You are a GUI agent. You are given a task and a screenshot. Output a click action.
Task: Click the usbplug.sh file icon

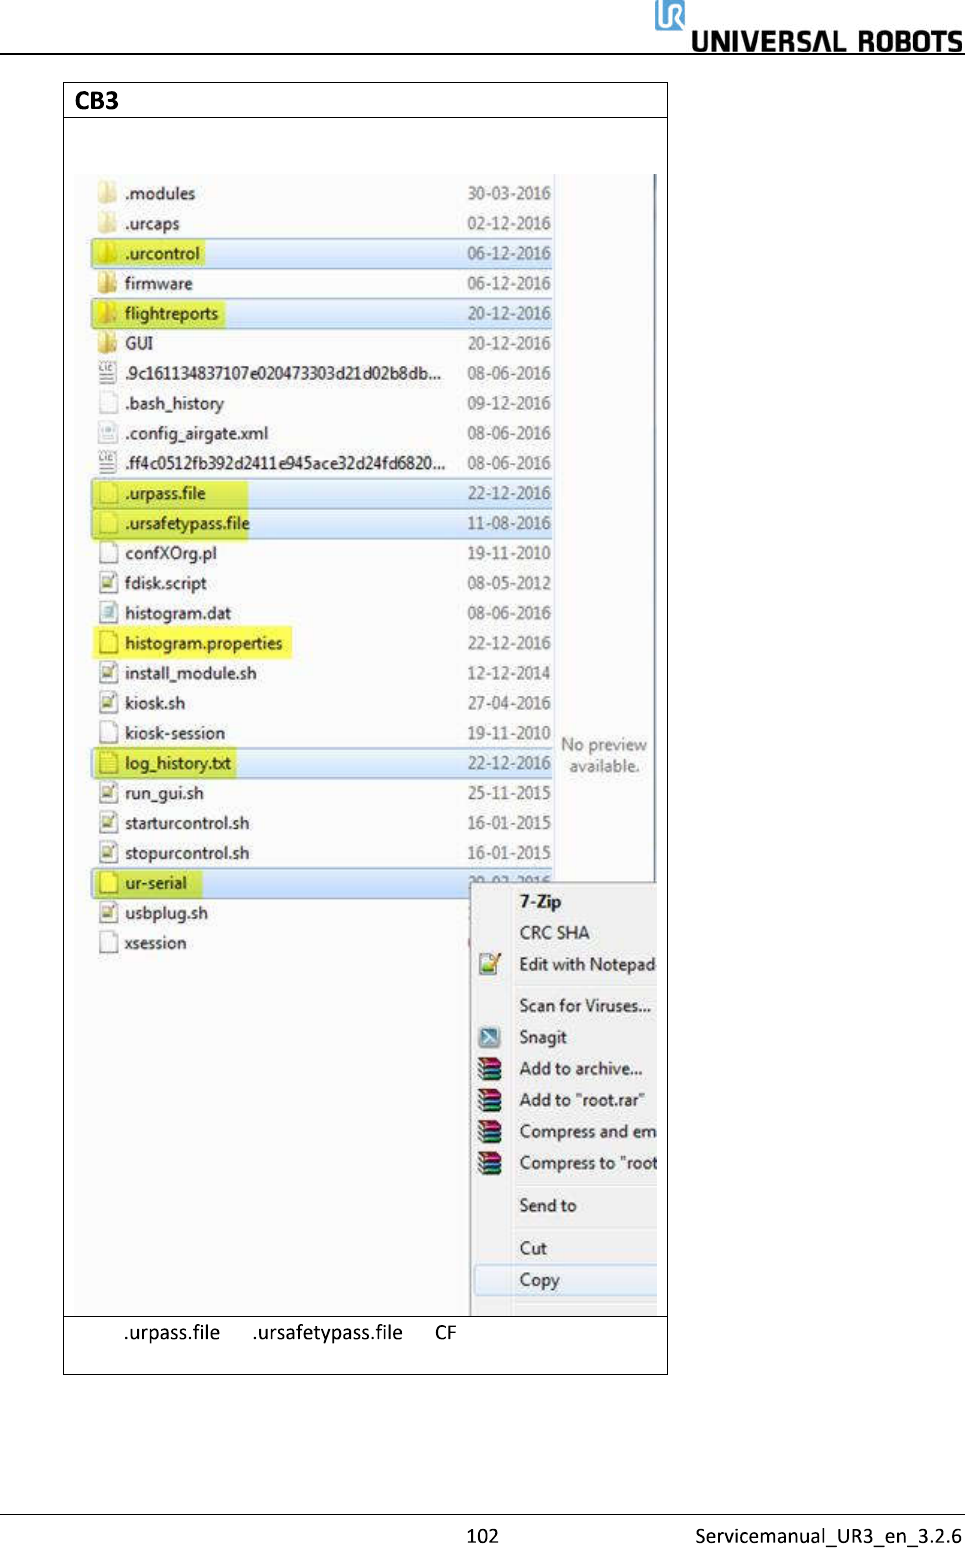coord(108,913)
